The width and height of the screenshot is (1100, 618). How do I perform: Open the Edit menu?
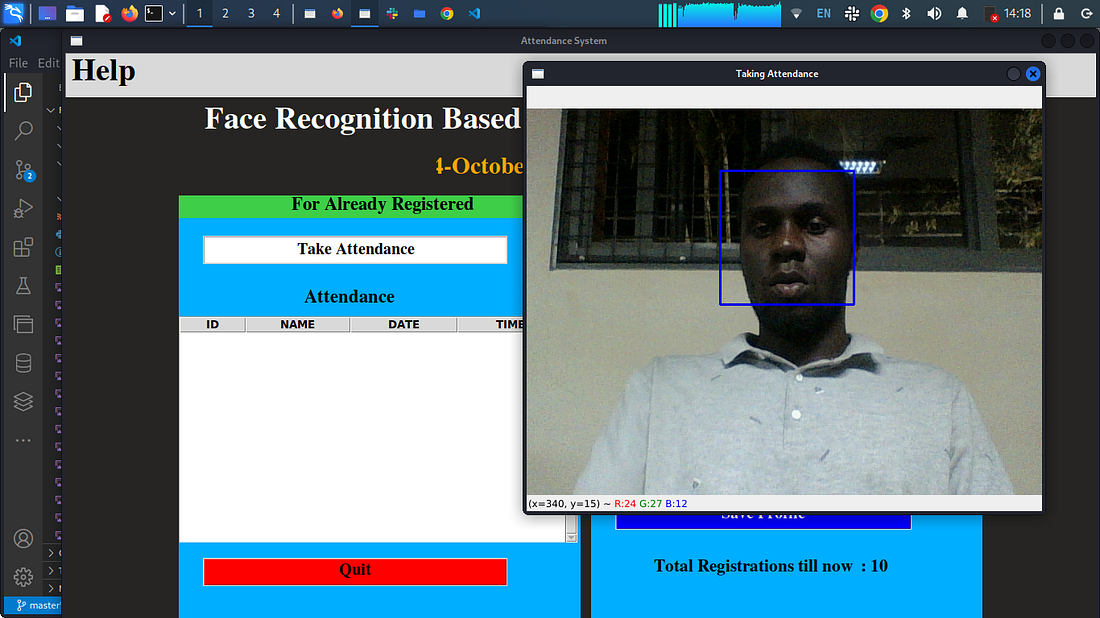[x=48, y=62]
